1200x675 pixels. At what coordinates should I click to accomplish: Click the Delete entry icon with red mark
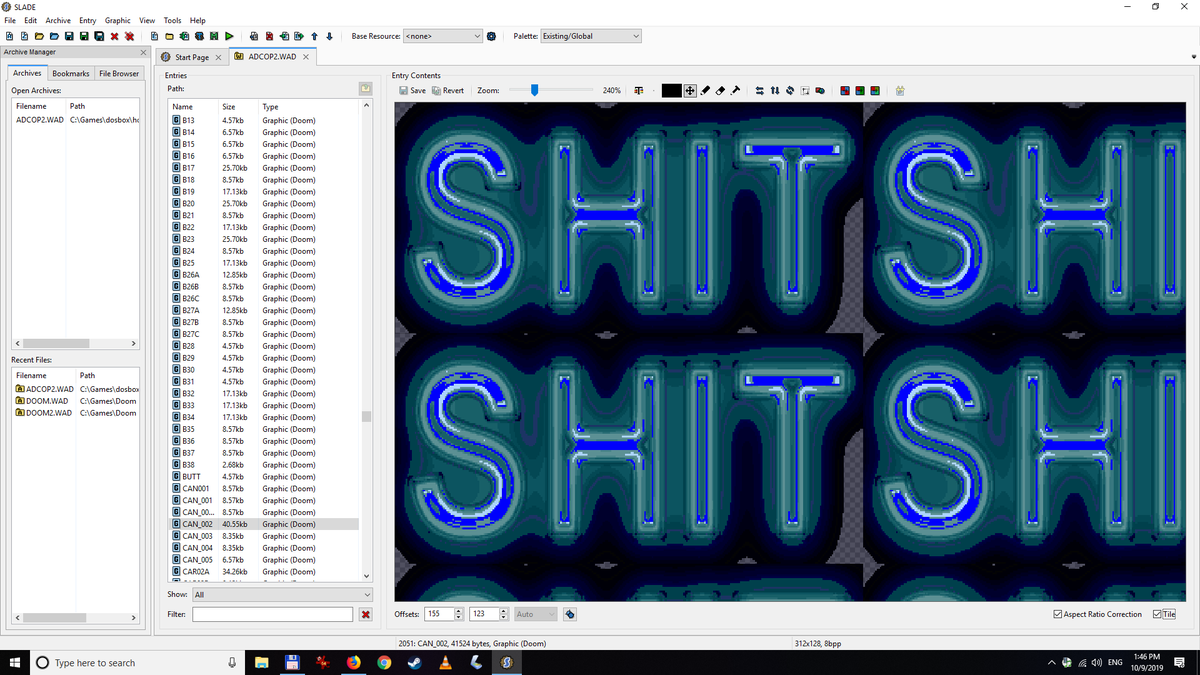[269, 36]
